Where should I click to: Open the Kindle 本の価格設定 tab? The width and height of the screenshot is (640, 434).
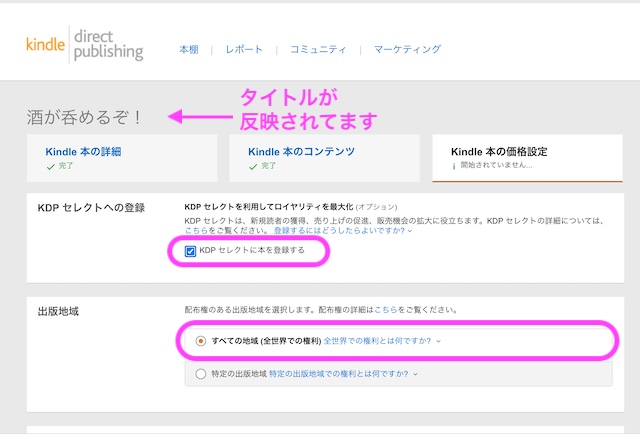coord(499,152)
